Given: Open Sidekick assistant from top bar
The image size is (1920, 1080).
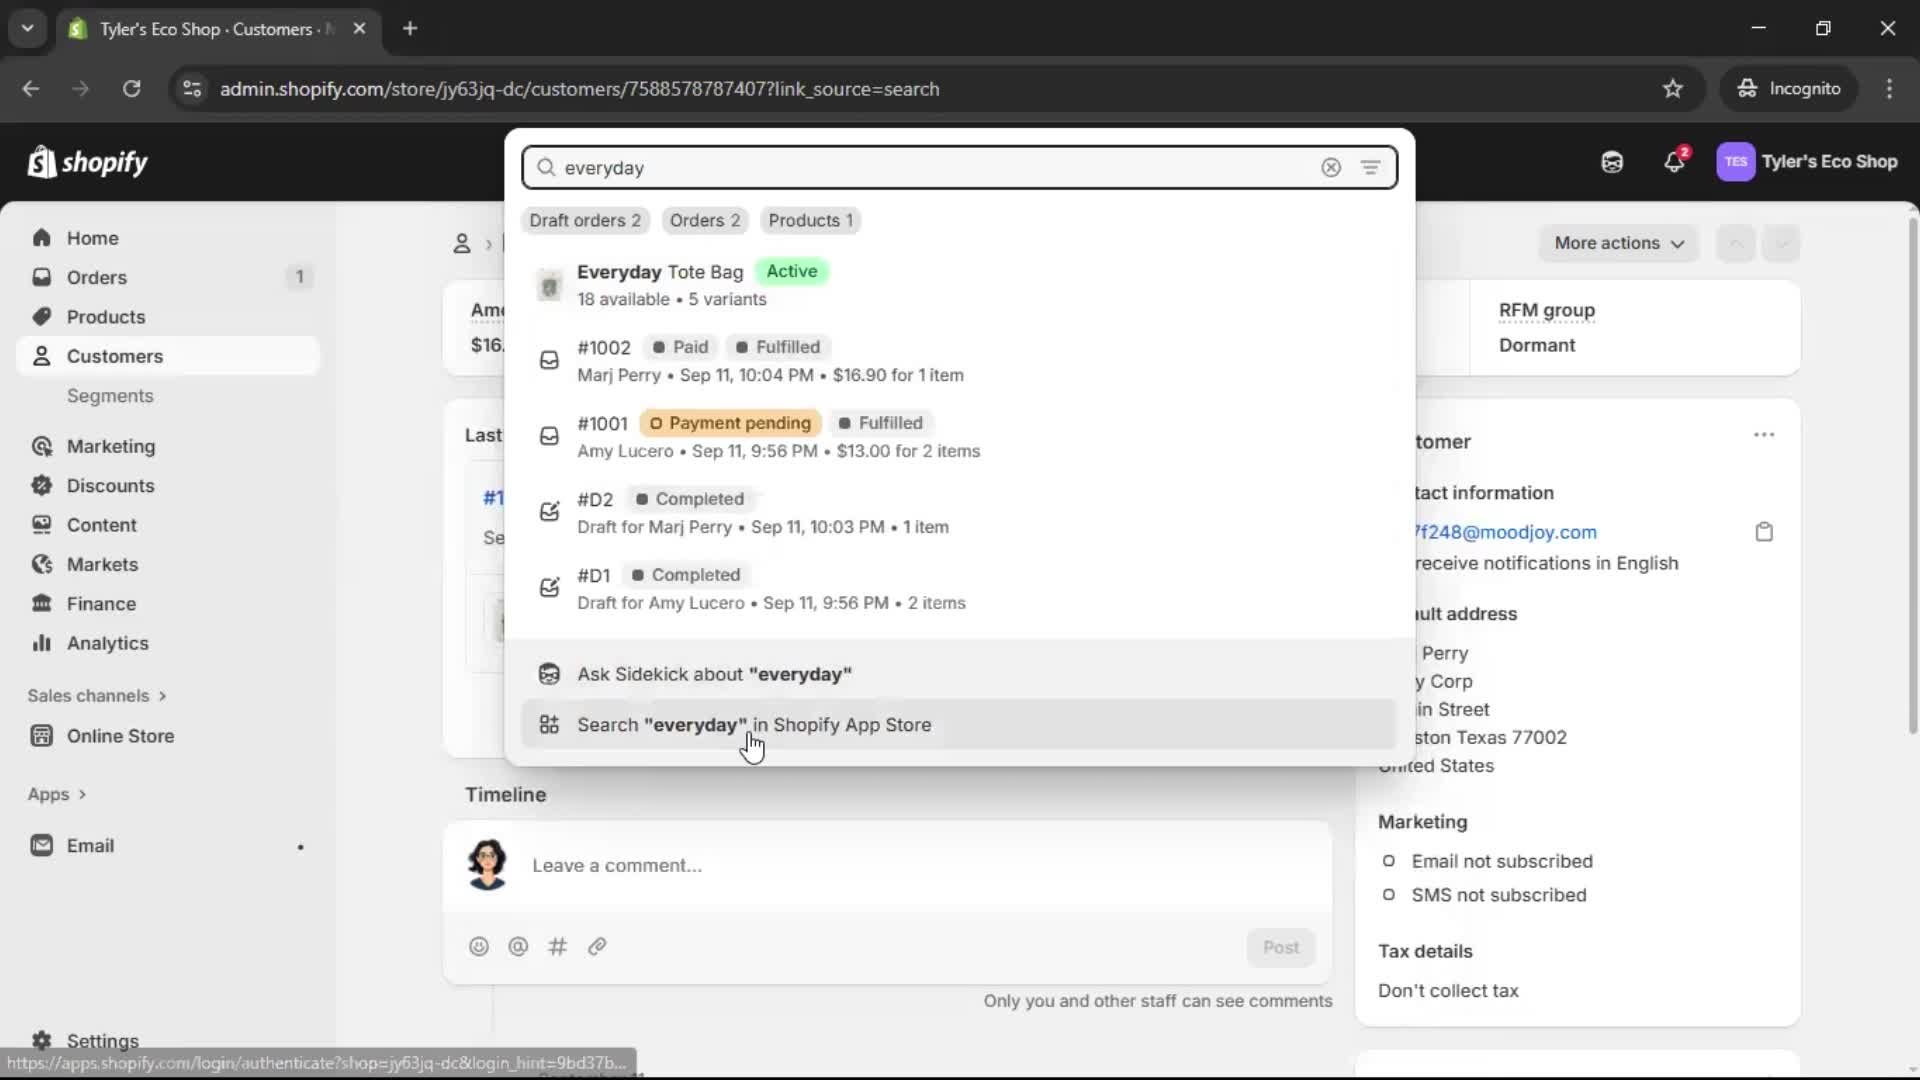Looking at the screenshot, I should (1611, 162).
